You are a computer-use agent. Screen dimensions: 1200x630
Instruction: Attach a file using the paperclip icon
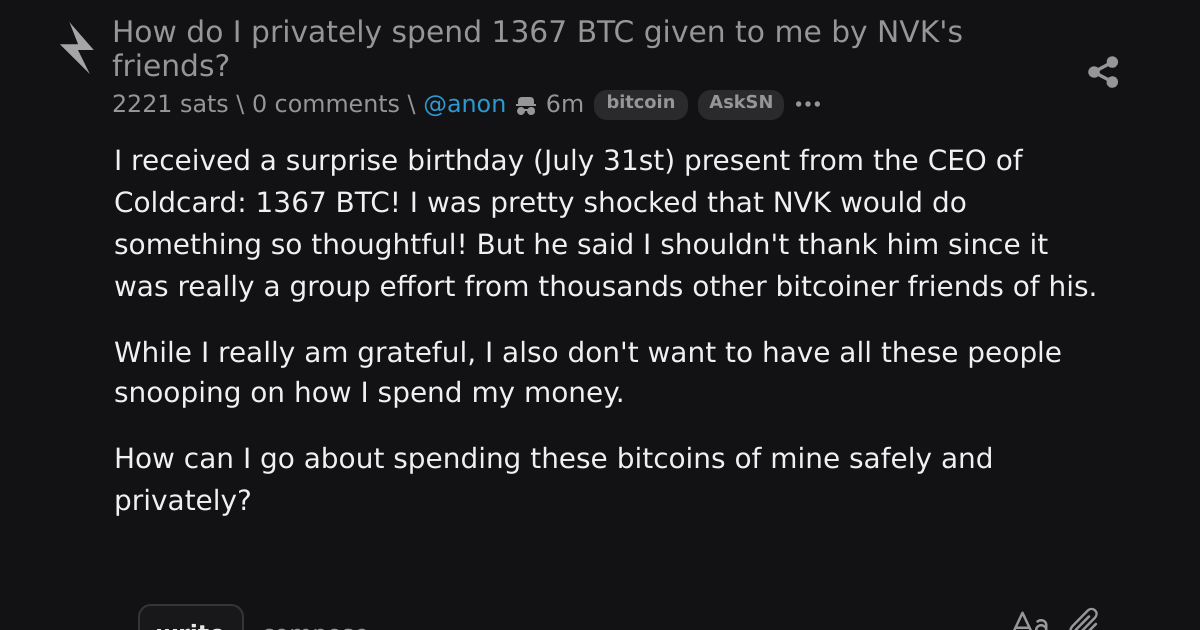[1083, 620]
